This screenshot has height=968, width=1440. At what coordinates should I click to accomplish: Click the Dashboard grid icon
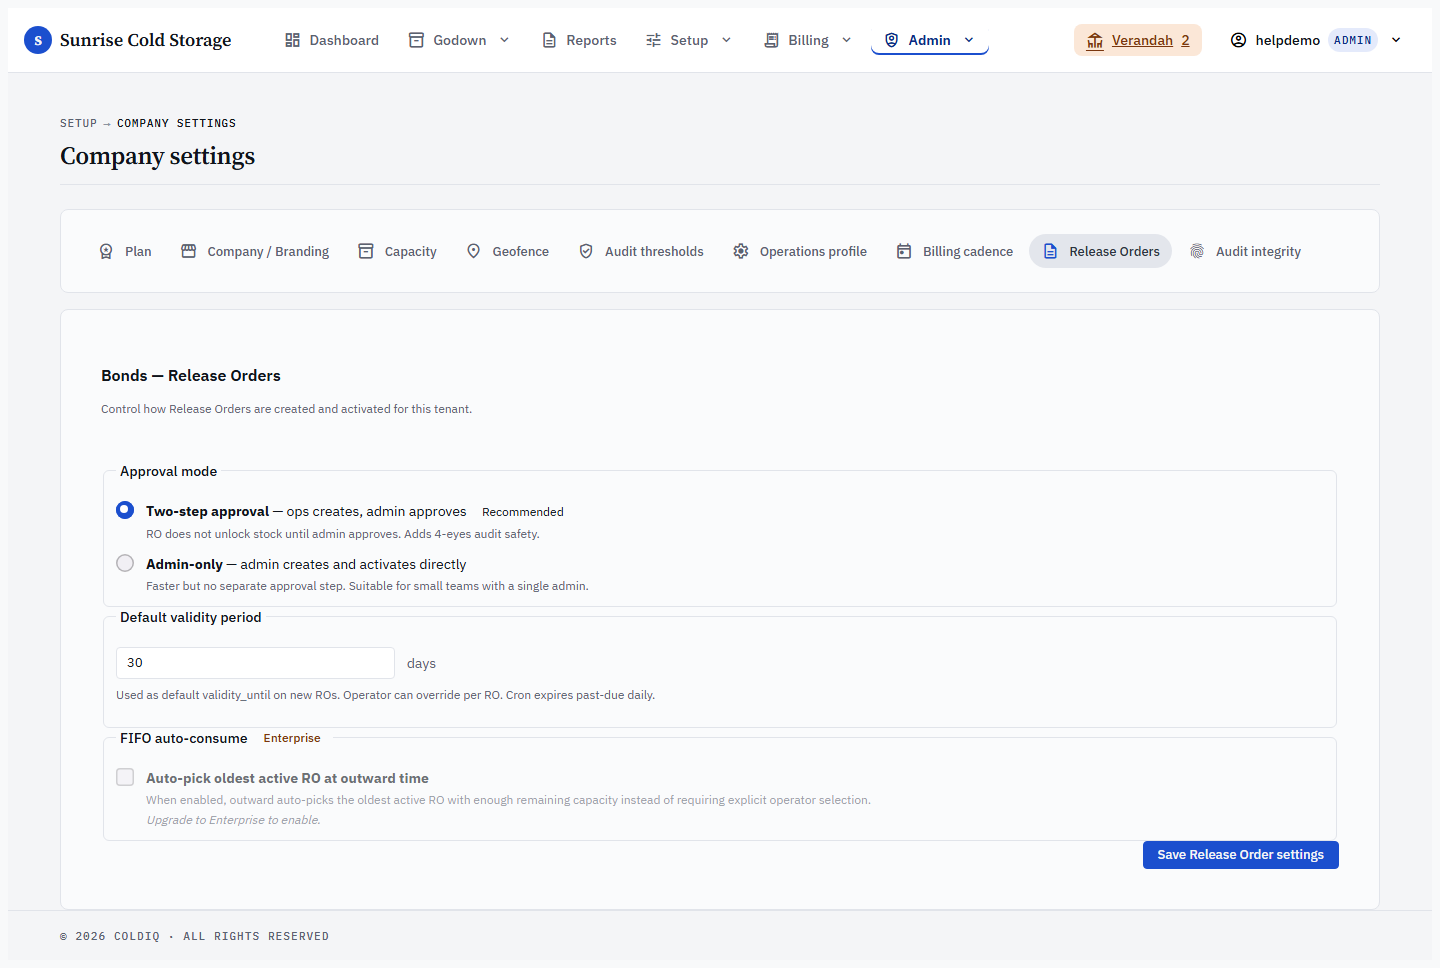pyautogui.click(x=292, y=40)
